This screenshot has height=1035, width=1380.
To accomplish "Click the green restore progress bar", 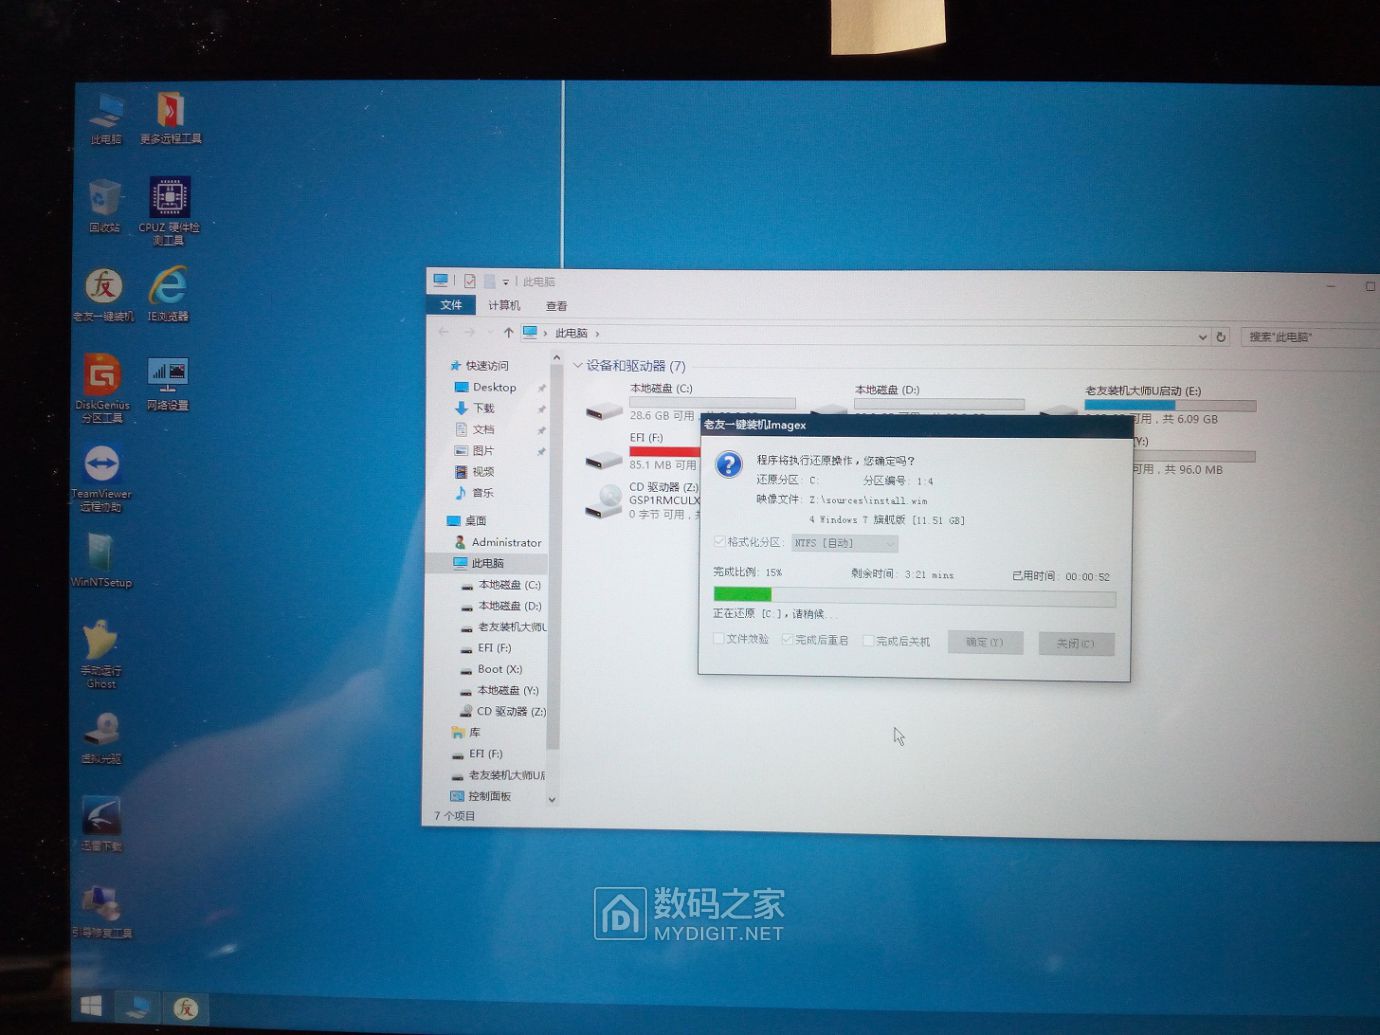I will (x=914, y=597).
